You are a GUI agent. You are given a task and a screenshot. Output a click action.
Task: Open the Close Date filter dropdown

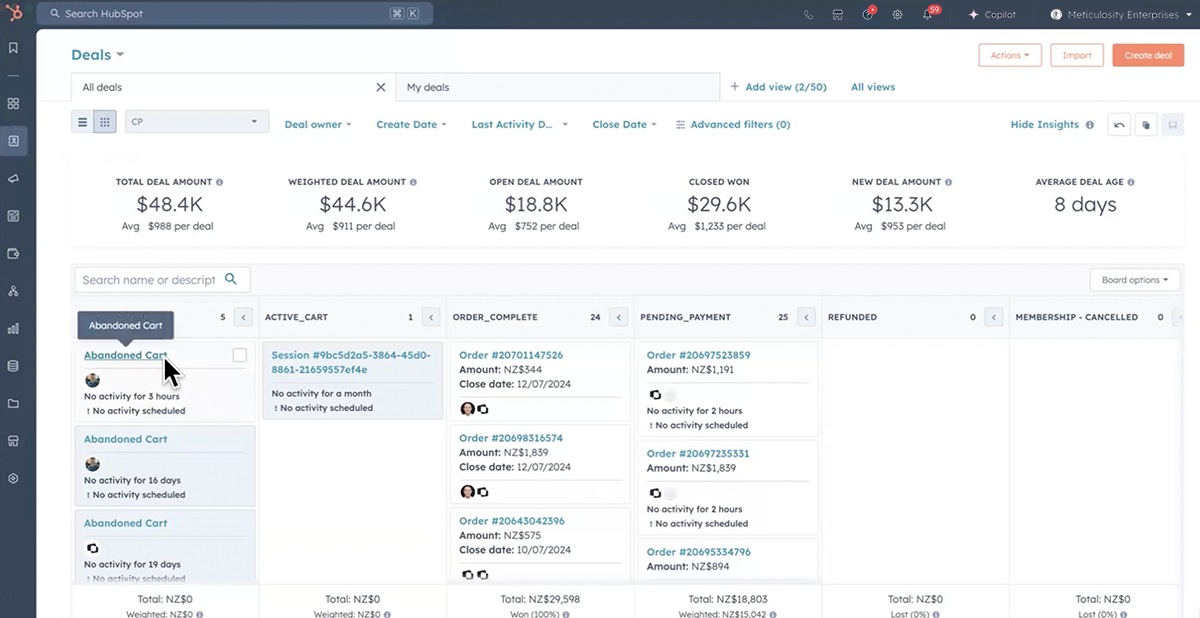[624, 125]
